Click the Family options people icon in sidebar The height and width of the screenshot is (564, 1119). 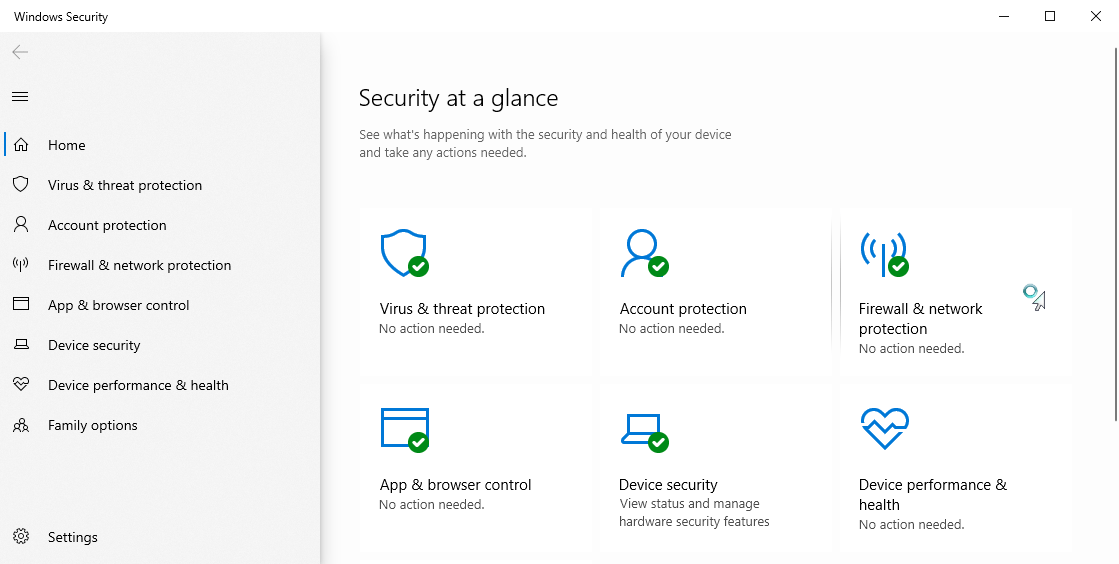pyautogui.click(x=21, y=425)
